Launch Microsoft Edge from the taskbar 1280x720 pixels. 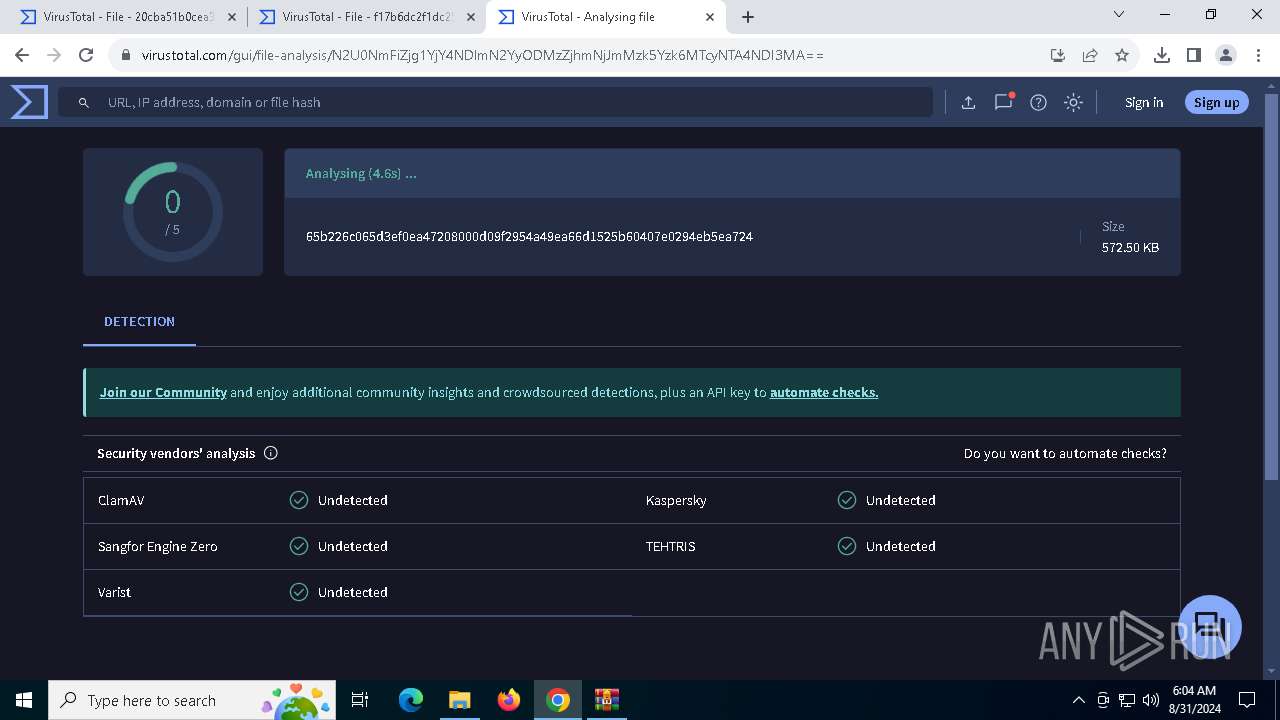click(411, 700)
